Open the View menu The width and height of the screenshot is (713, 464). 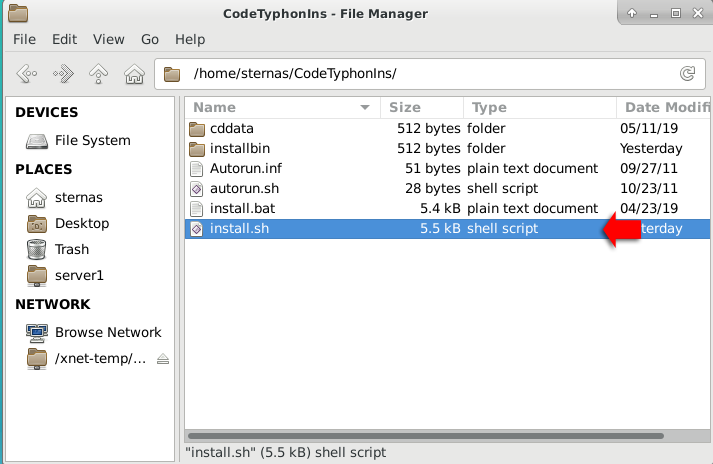point(109,40)
